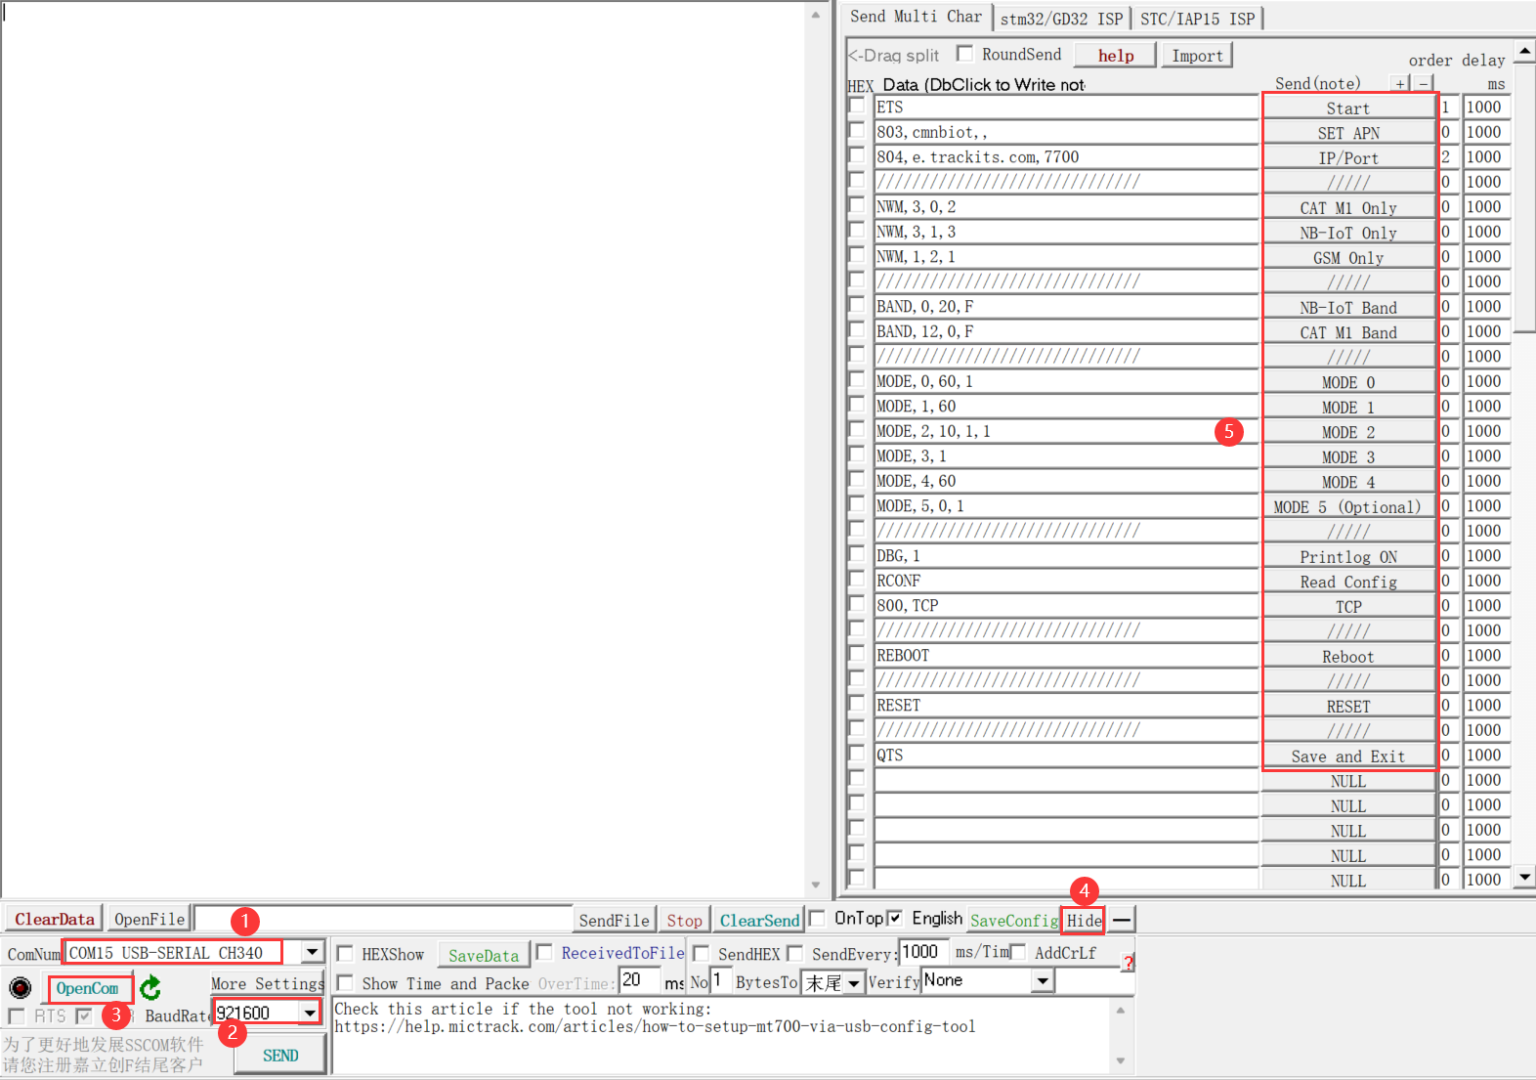
Task: Click the OpenCom button
Action: [x=89, y=988]
